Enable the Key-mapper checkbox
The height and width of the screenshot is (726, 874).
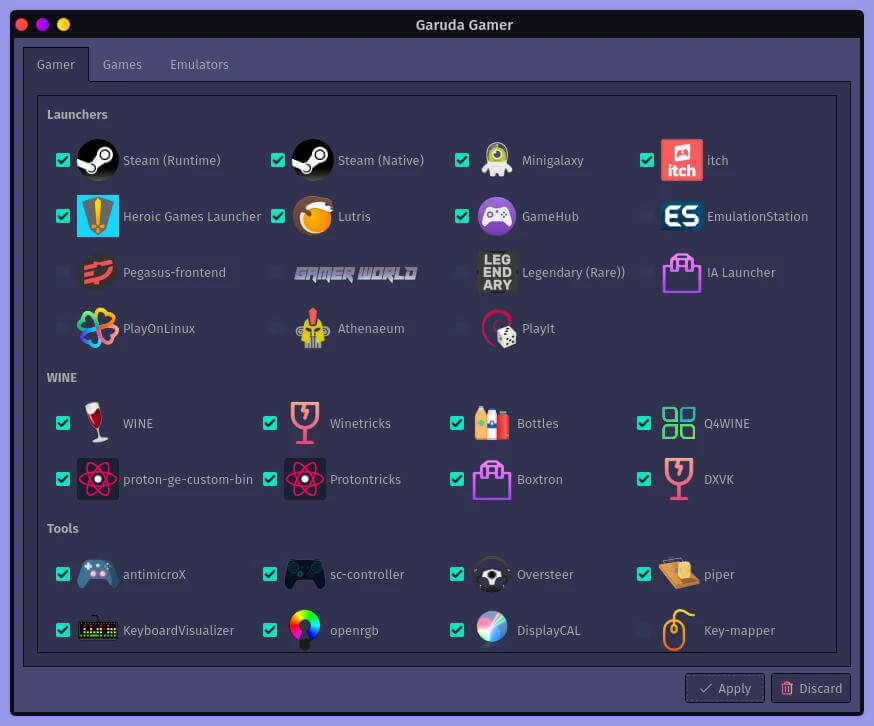point(644,630)
